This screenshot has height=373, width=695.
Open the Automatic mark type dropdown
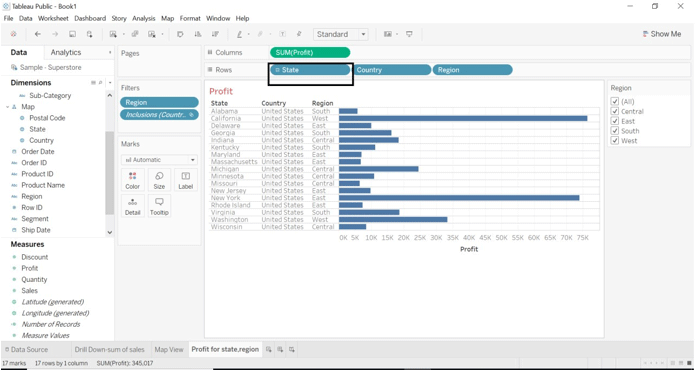point(160,159)
